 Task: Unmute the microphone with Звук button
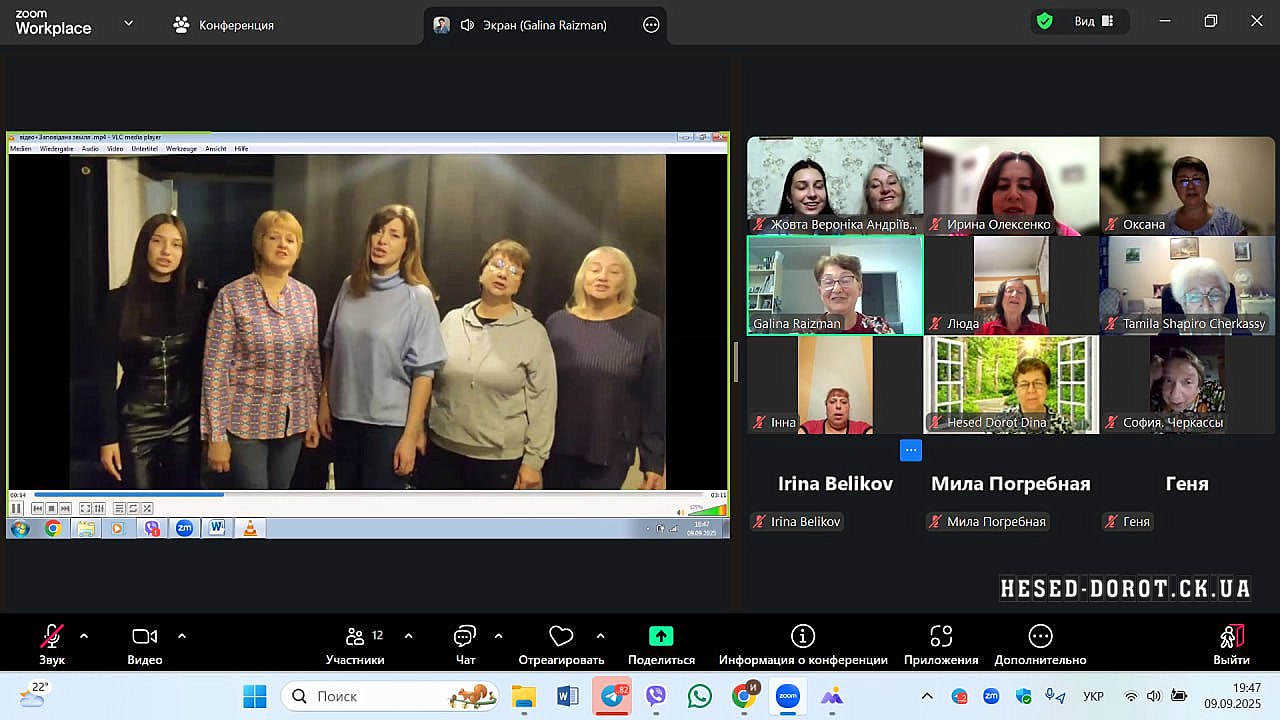point(52,637)
